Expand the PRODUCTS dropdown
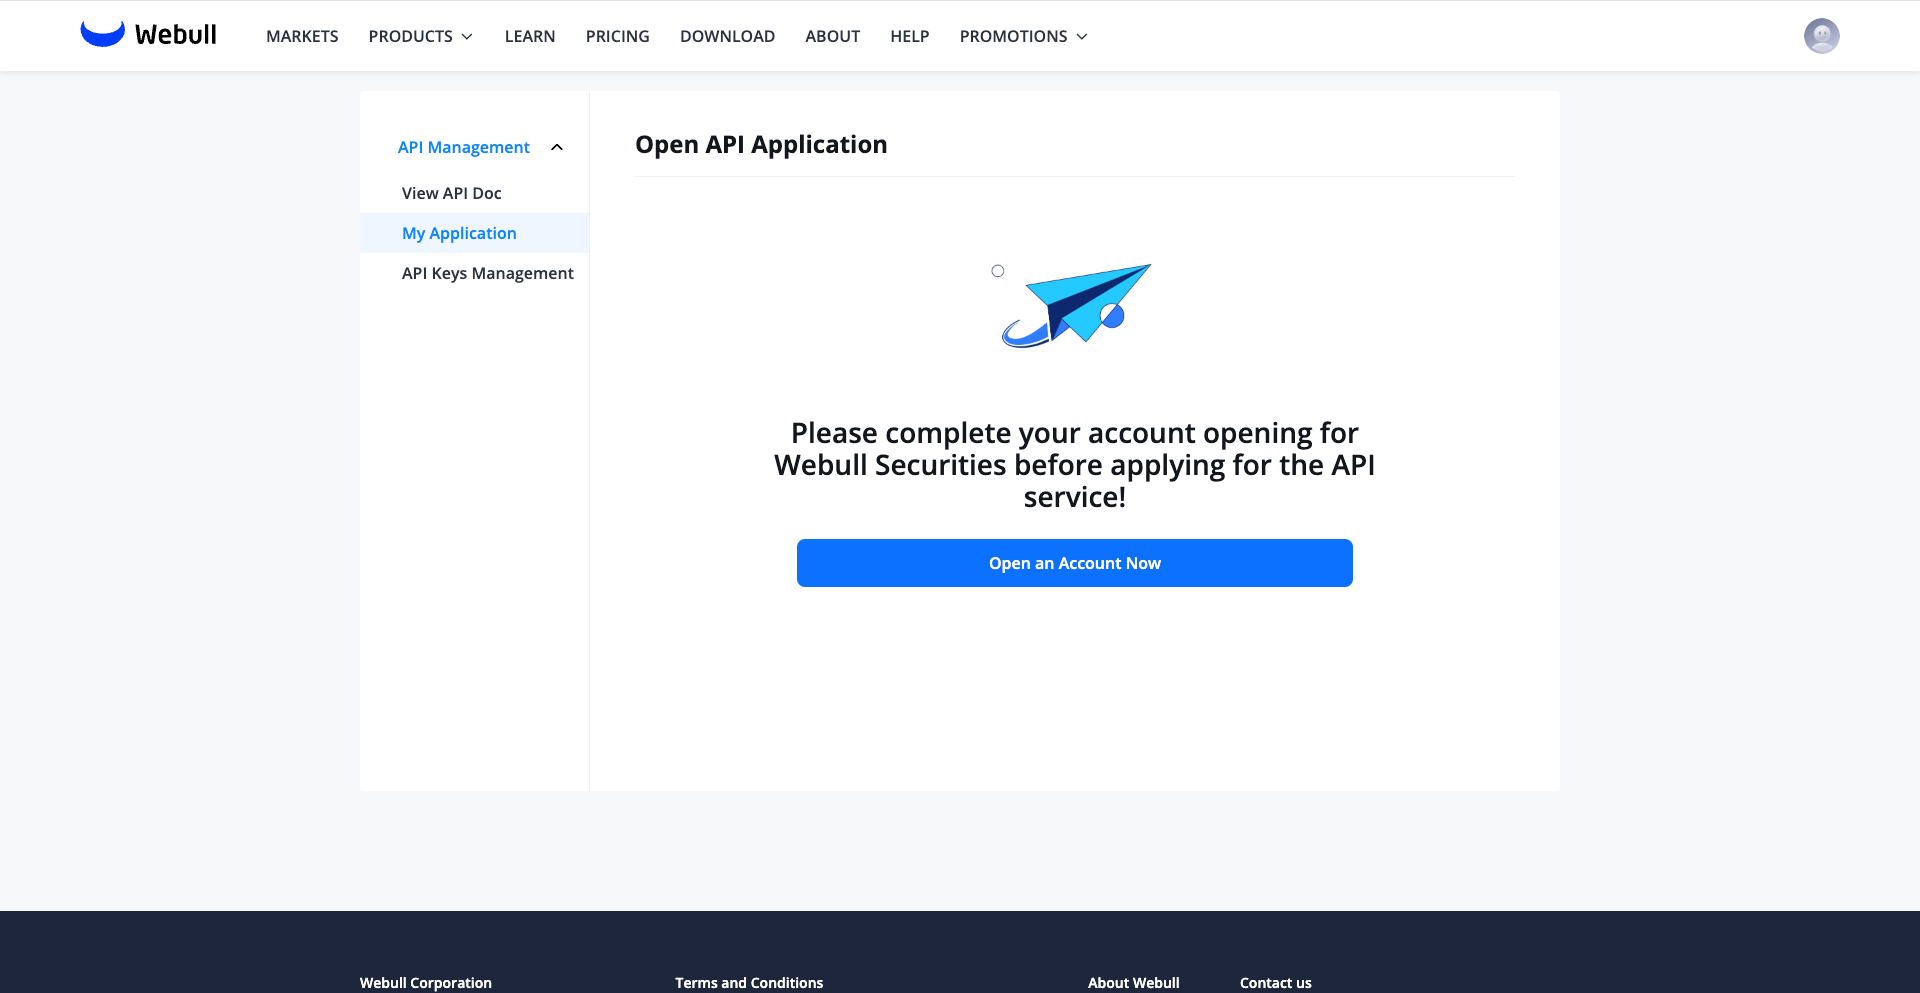The height and width of the screenshot is (993, 1920). [421, 36]
